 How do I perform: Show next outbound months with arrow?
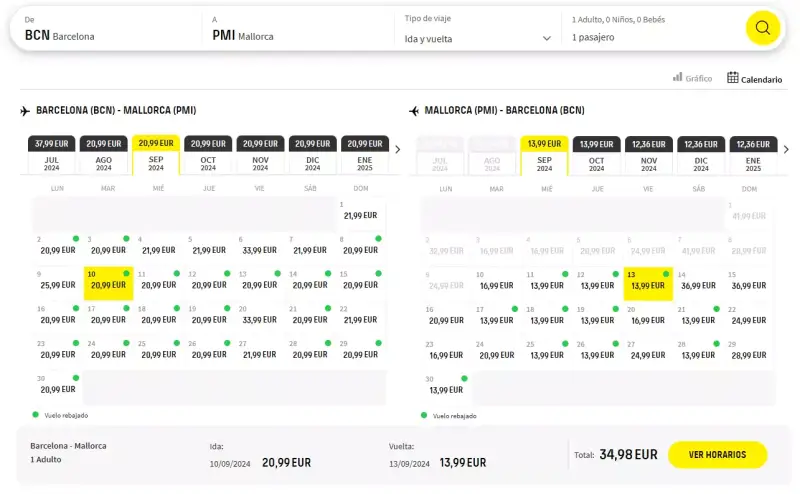tap(397, 150)
